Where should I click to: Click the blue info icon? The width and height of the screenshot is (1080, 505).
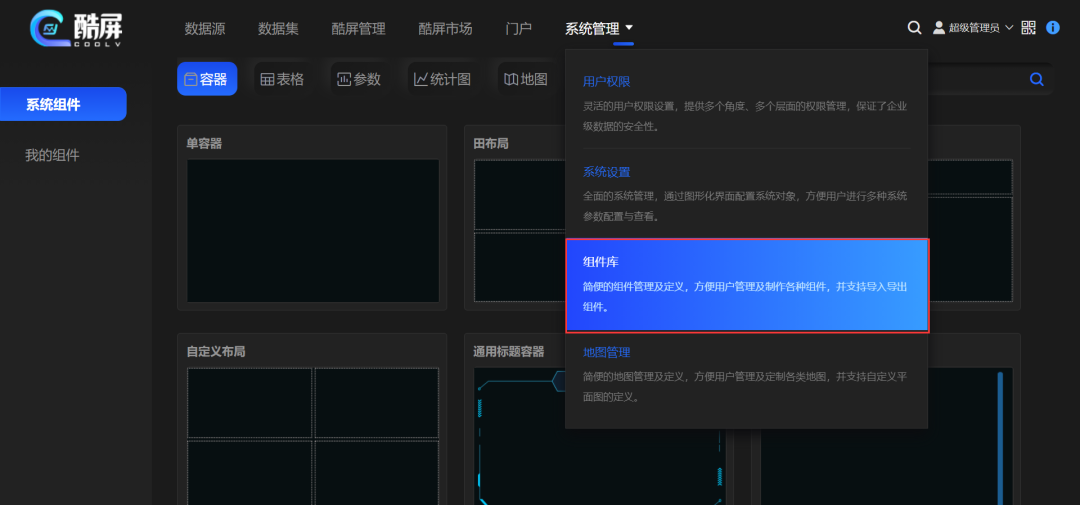(1052, 28)
